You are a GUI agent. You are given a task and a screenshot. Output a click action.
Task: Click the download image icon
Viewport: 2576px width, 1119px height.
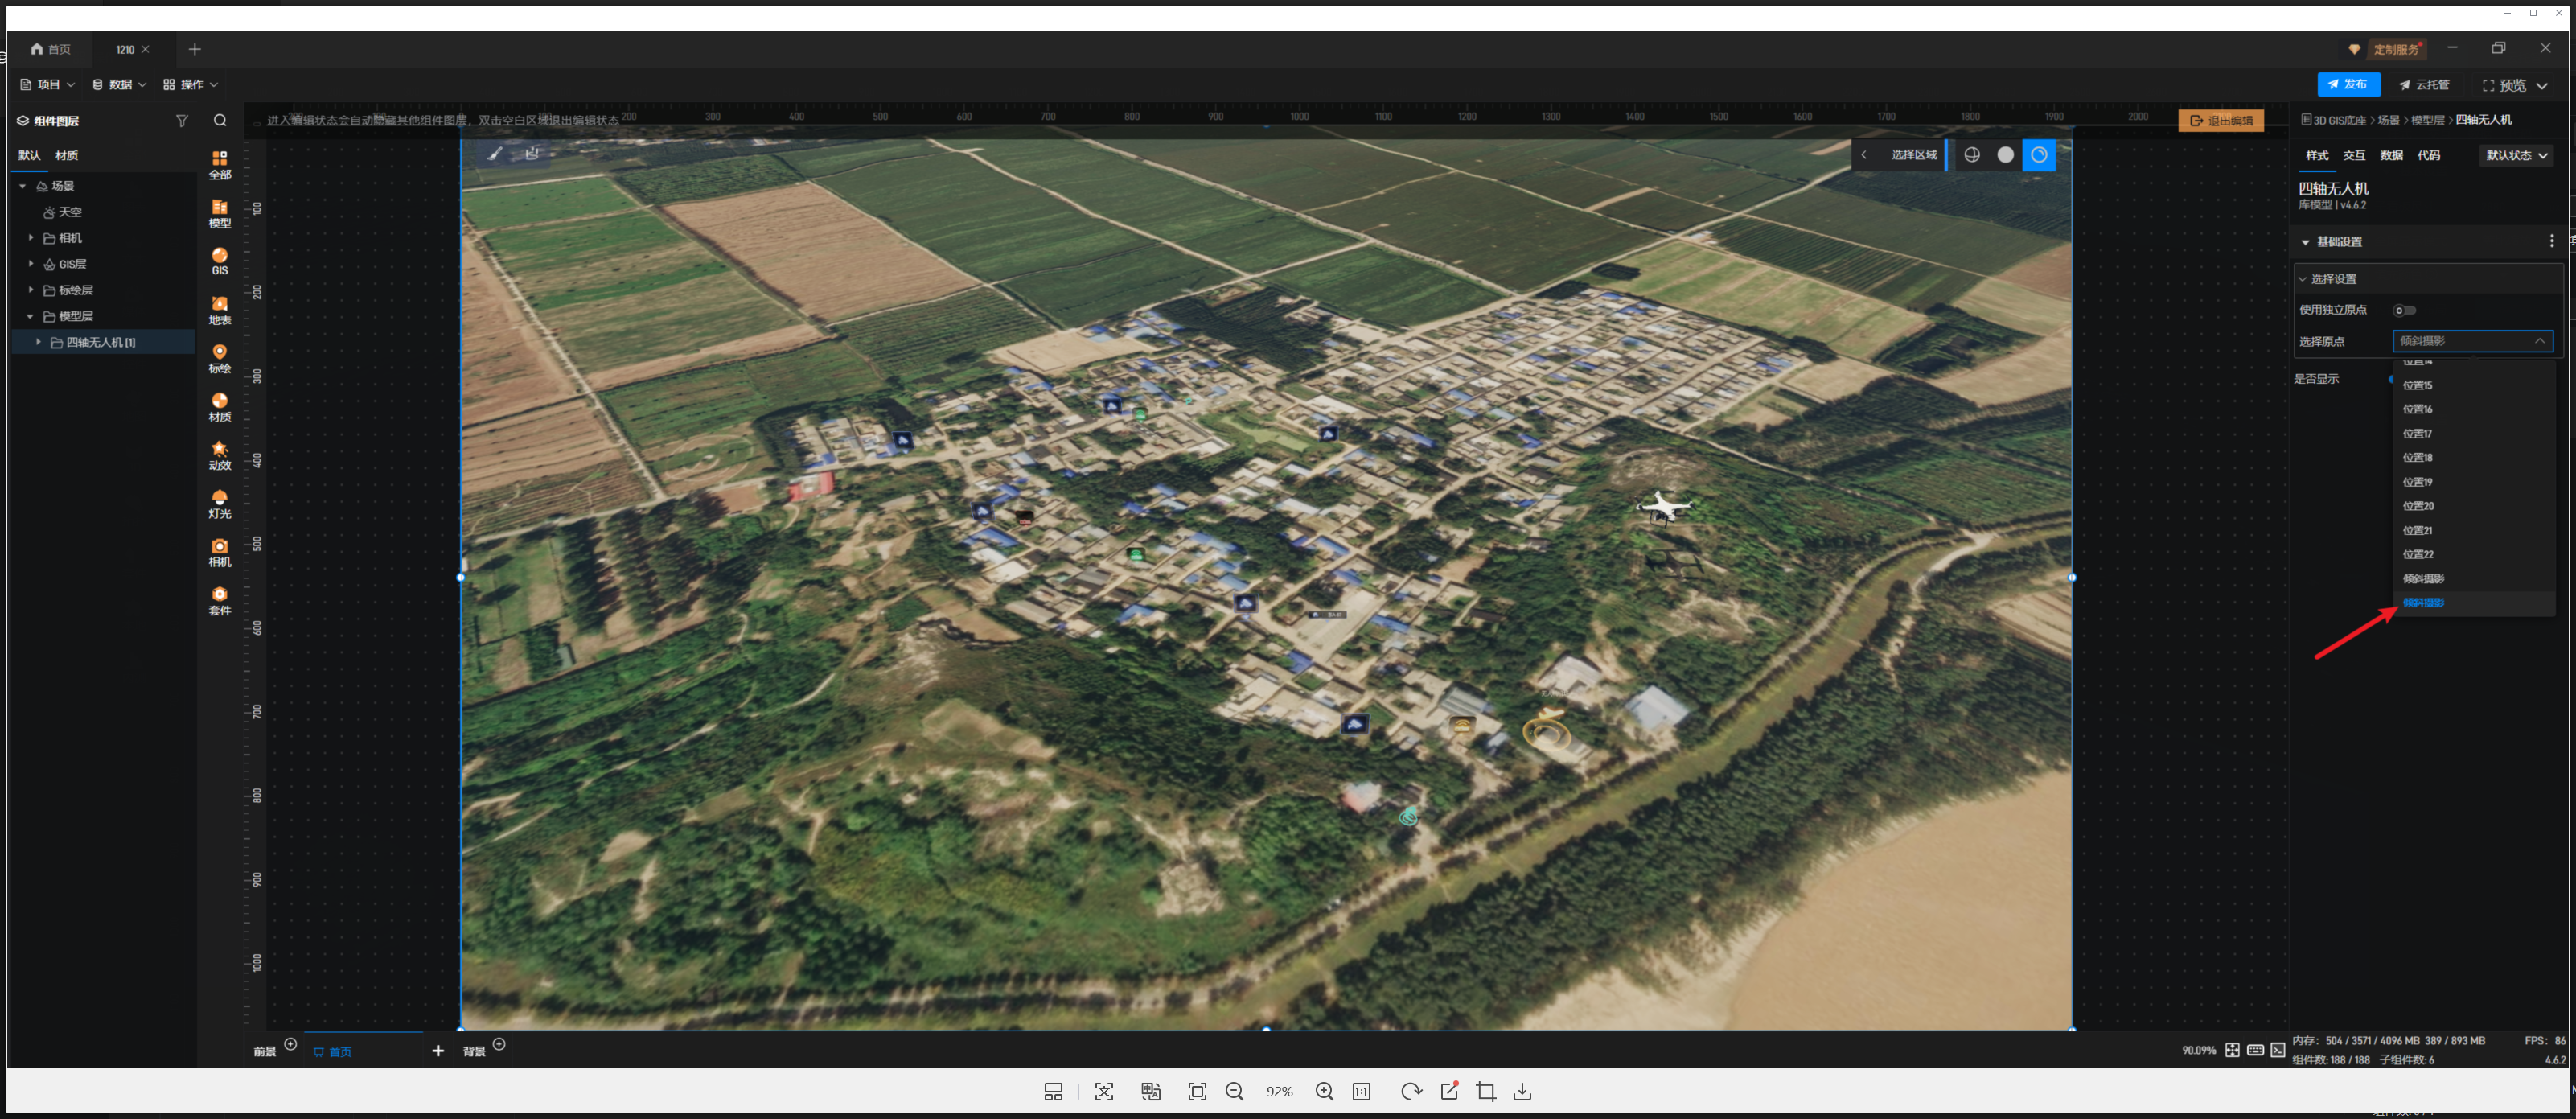point(1522,1091)
